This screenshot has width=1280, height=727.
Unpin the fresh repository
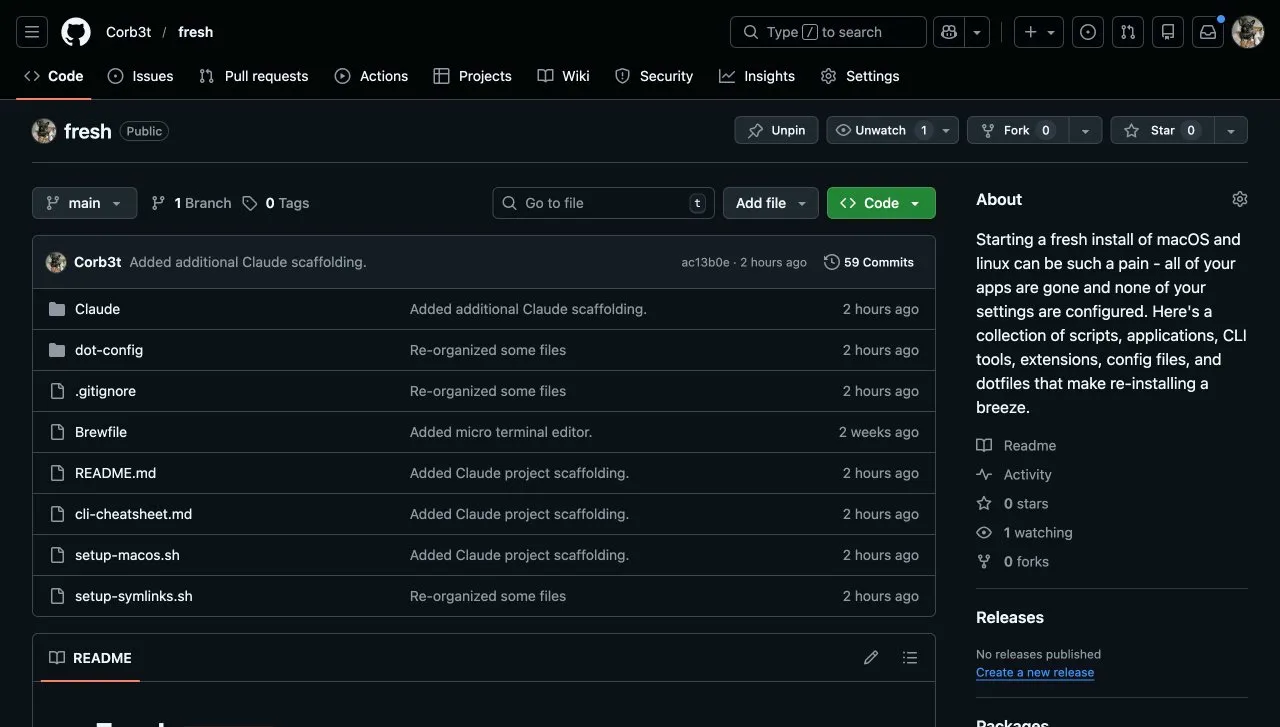(776, 130)
